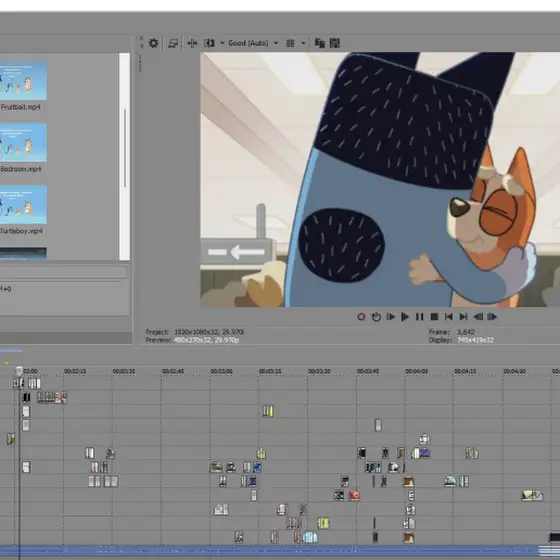Click ruler at 00:02:15 mark
Screen dimensions: 560x560
(75, 371)
